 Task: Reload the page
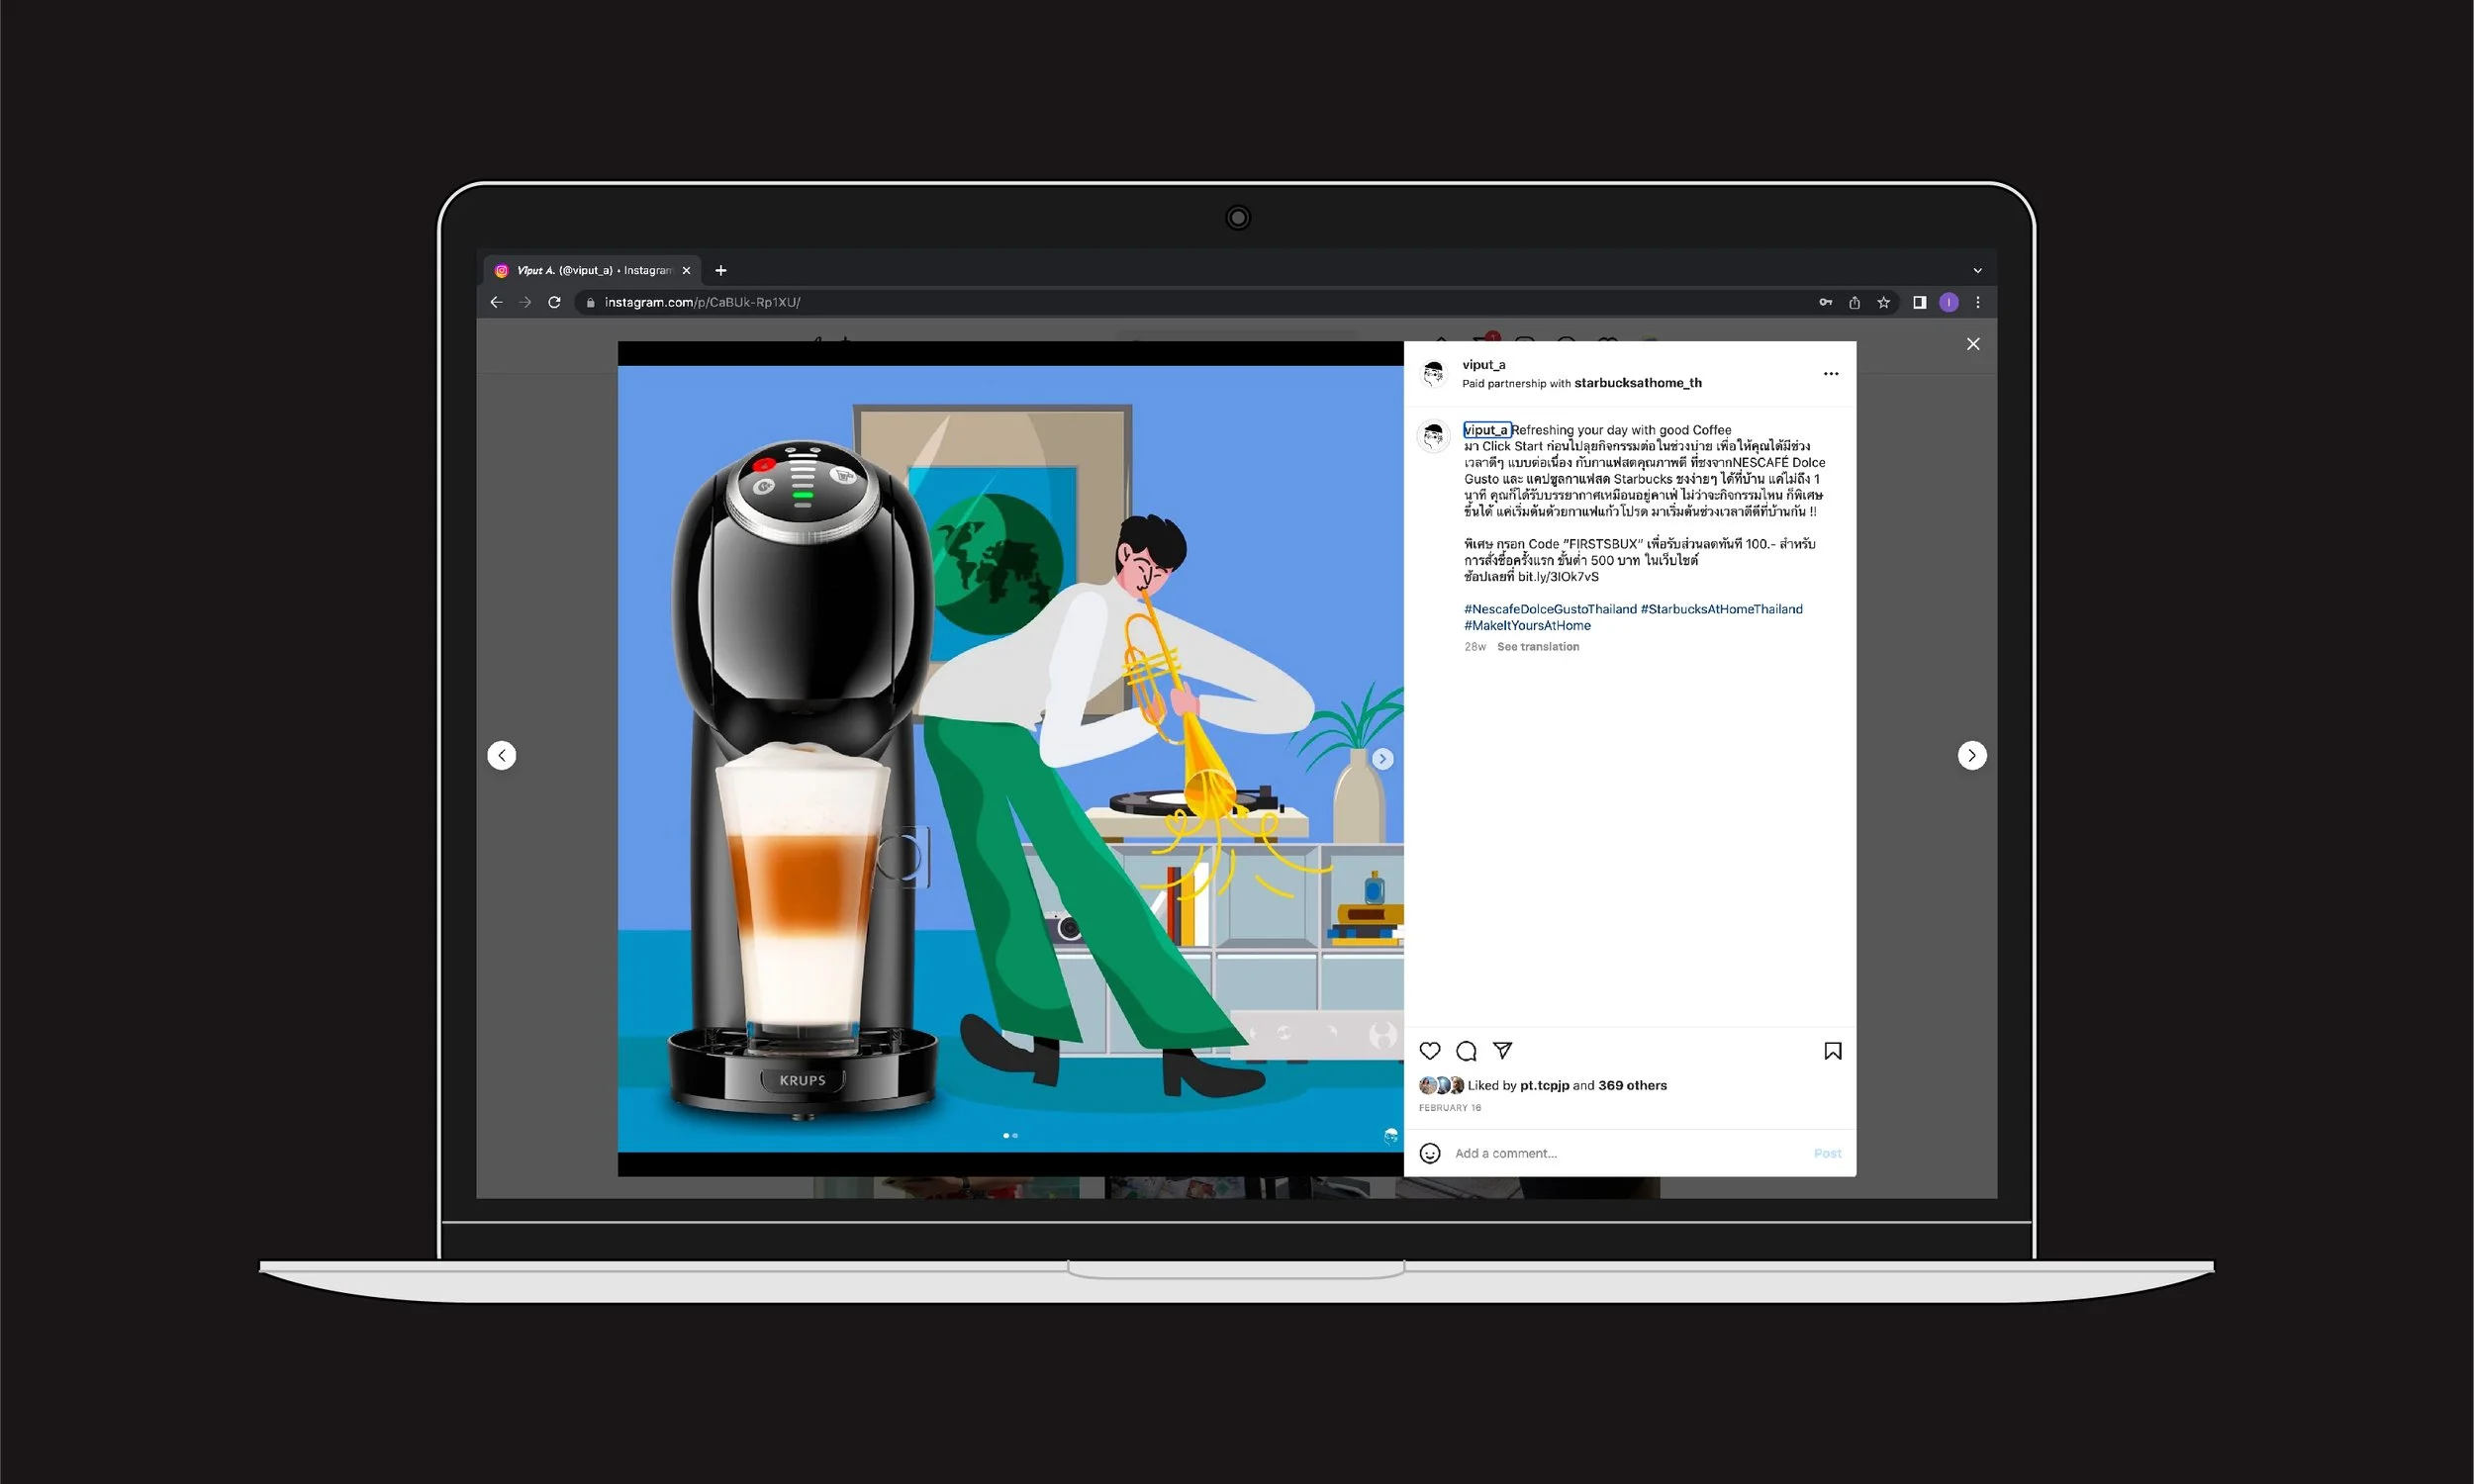[x=554, y=302]
